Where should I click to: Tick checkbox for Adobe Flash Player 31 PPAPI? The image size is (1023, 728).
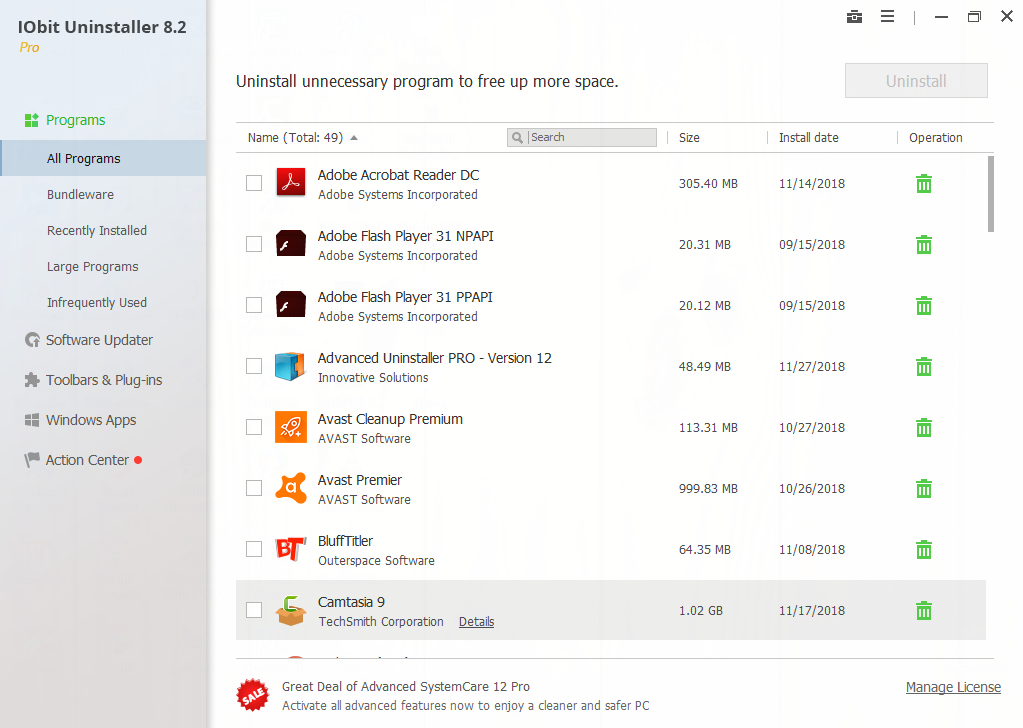(x=254, y=305)
